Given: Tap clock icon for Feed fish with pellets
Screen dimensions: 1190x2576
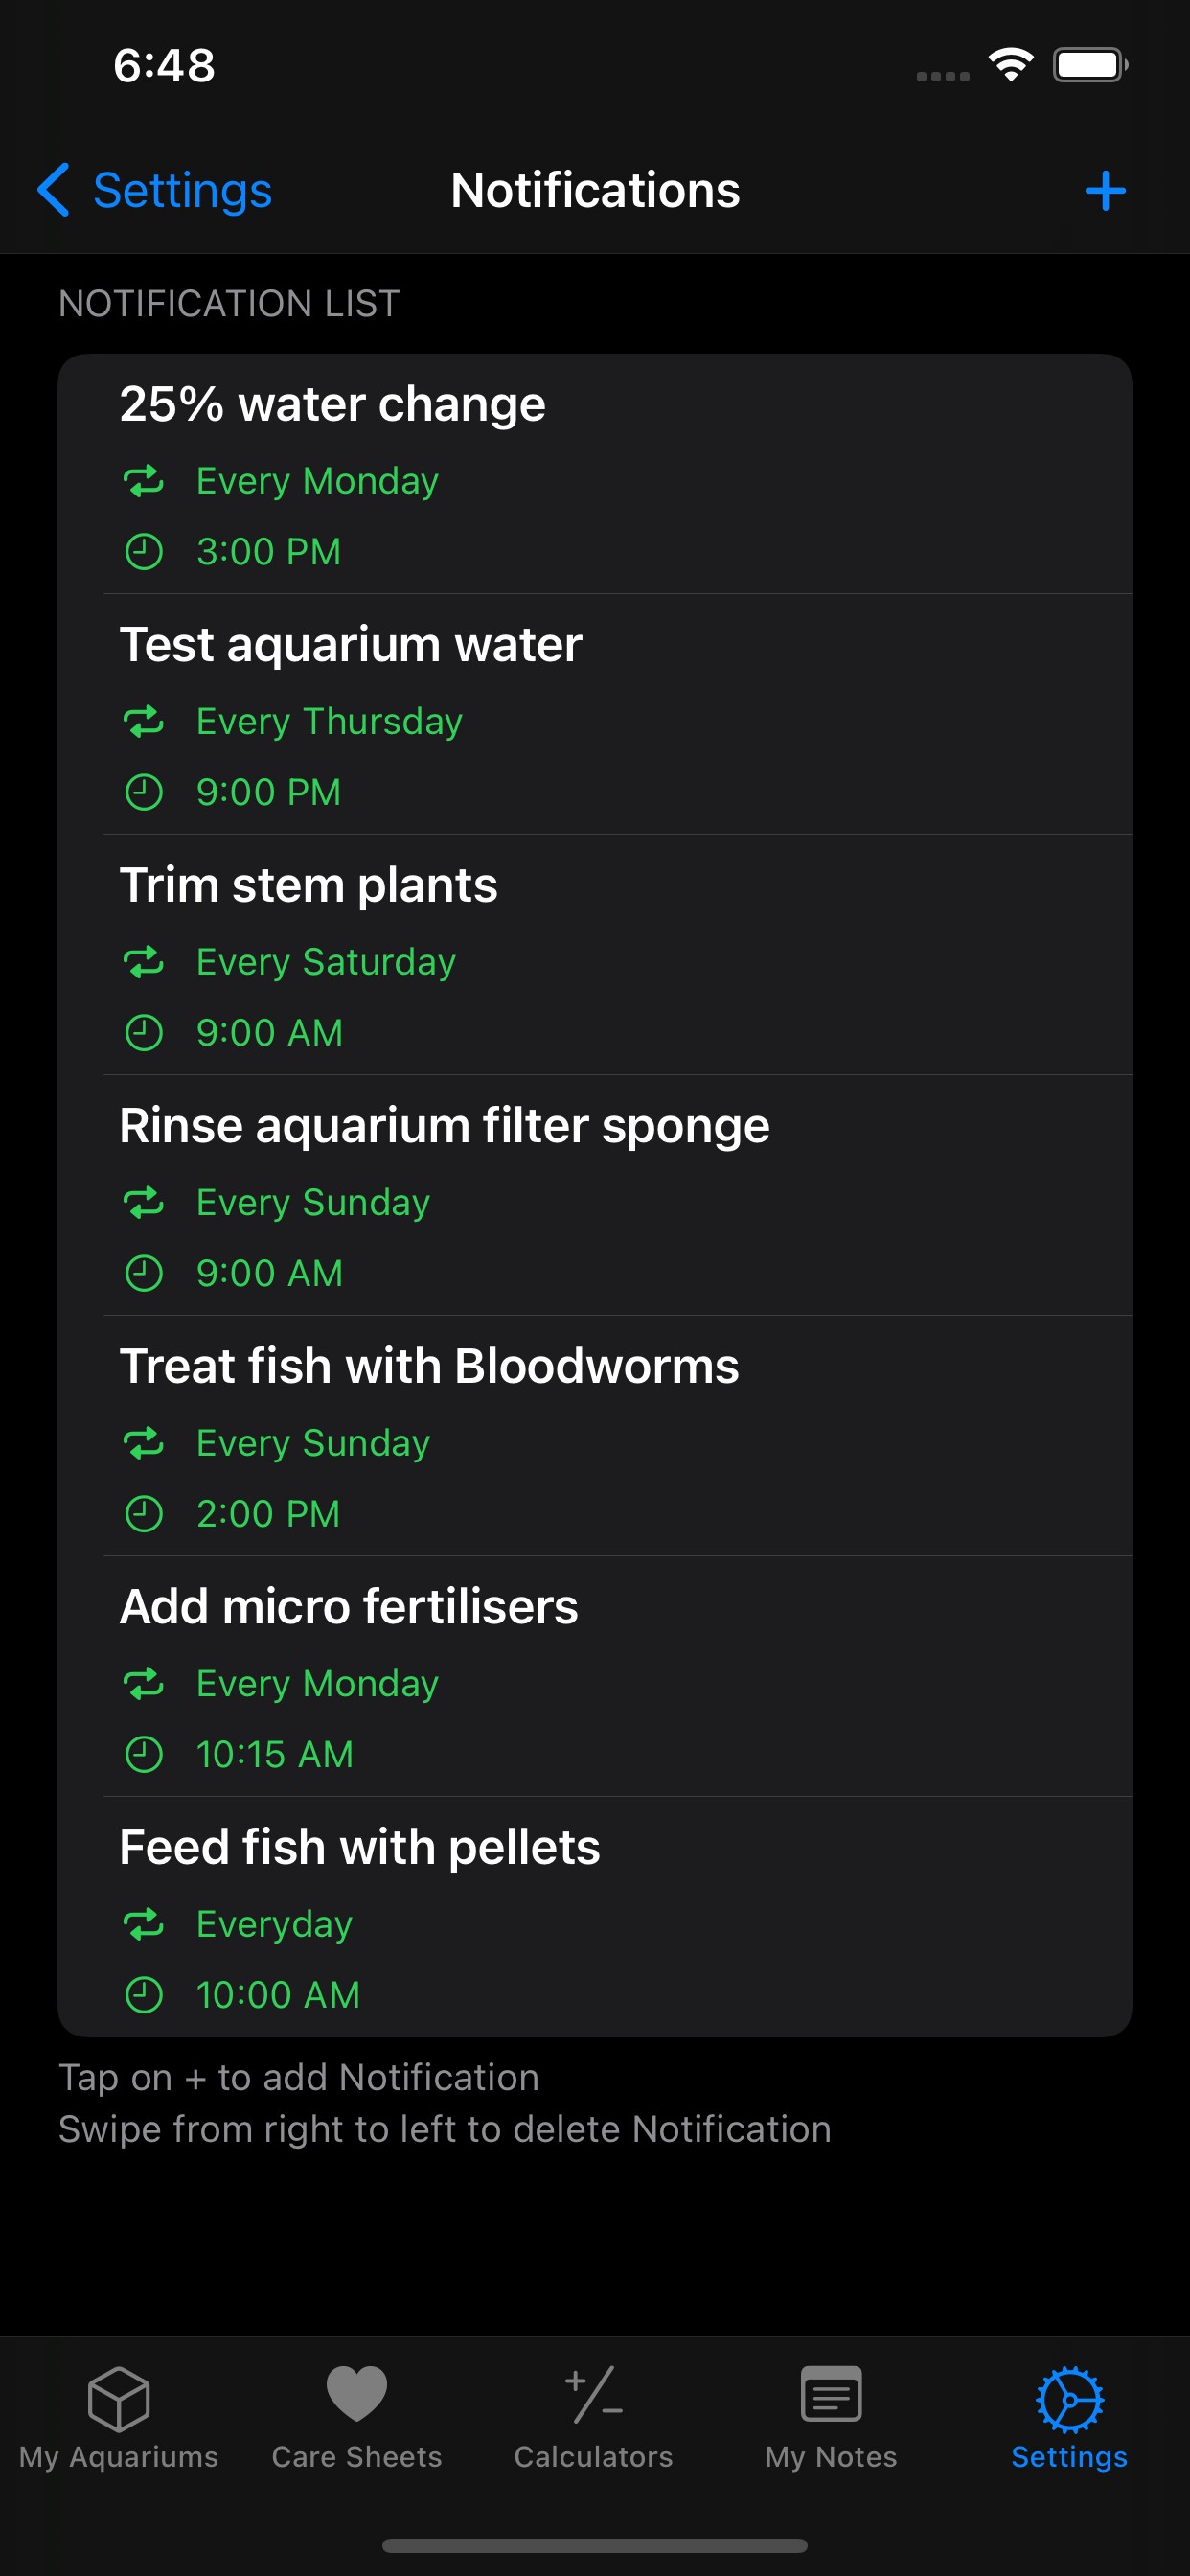Looking at the screenshot, I should (x=144, y=1994).
